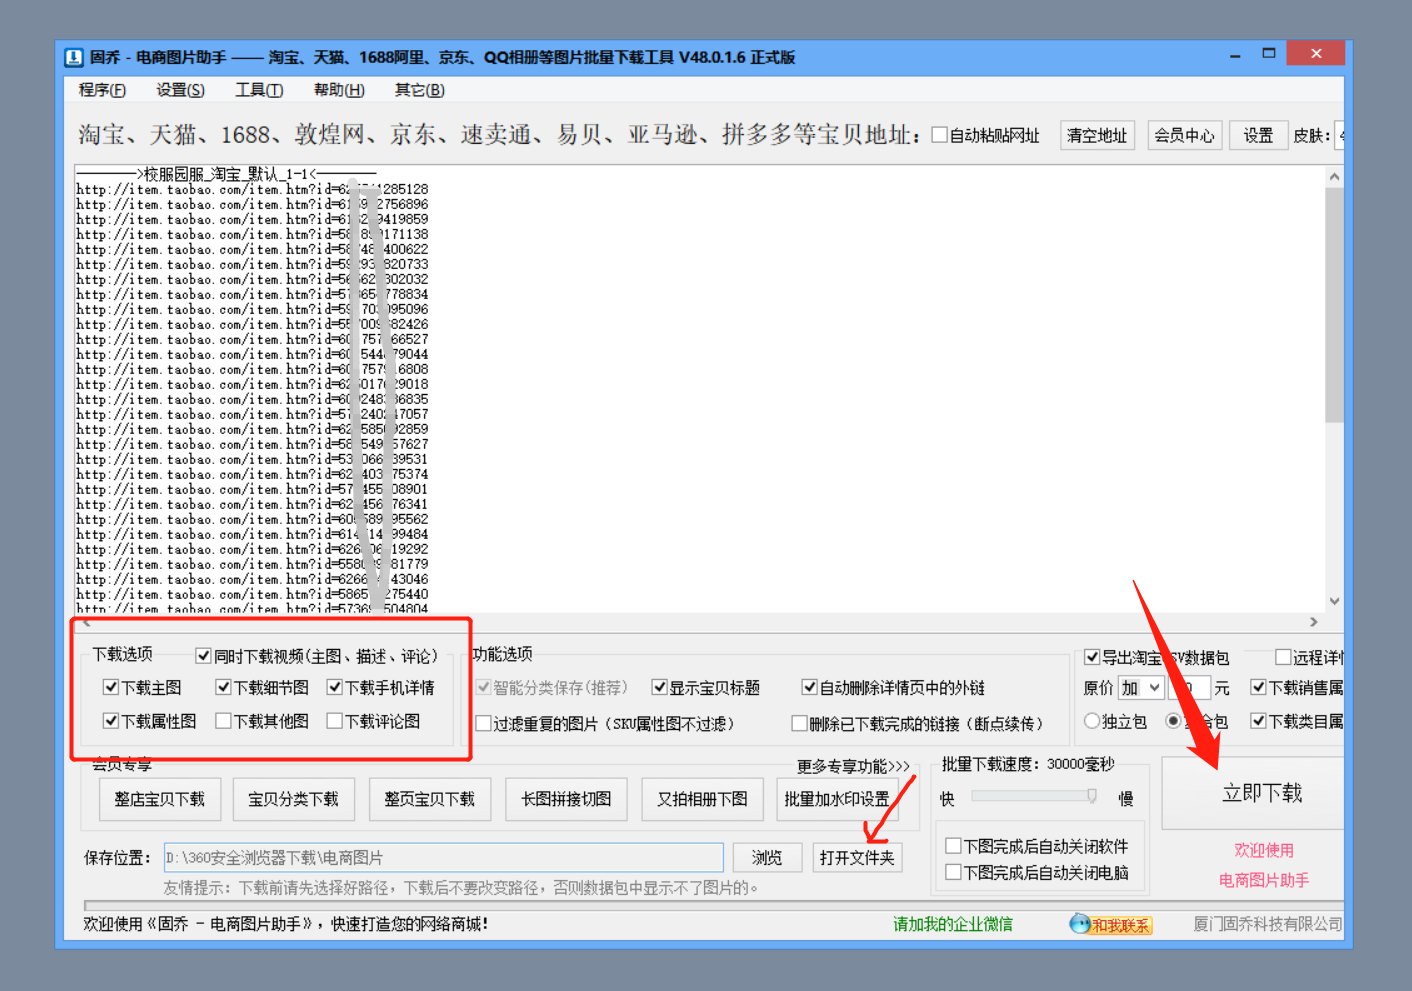Check the 下载其他图 option
The image size is (1412, 991).
pyautogui.click(x=224, y=721)
